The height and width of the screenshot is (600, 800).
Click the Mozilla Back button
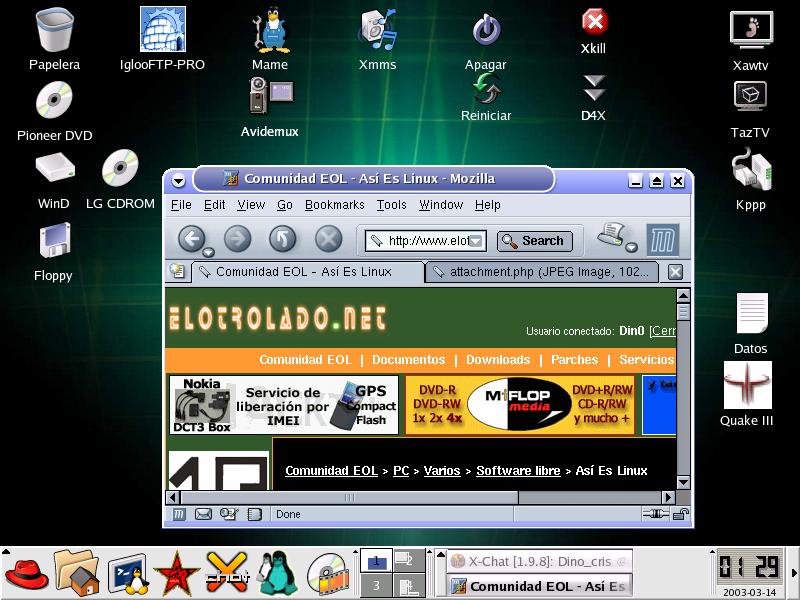(x=191, y=238)
